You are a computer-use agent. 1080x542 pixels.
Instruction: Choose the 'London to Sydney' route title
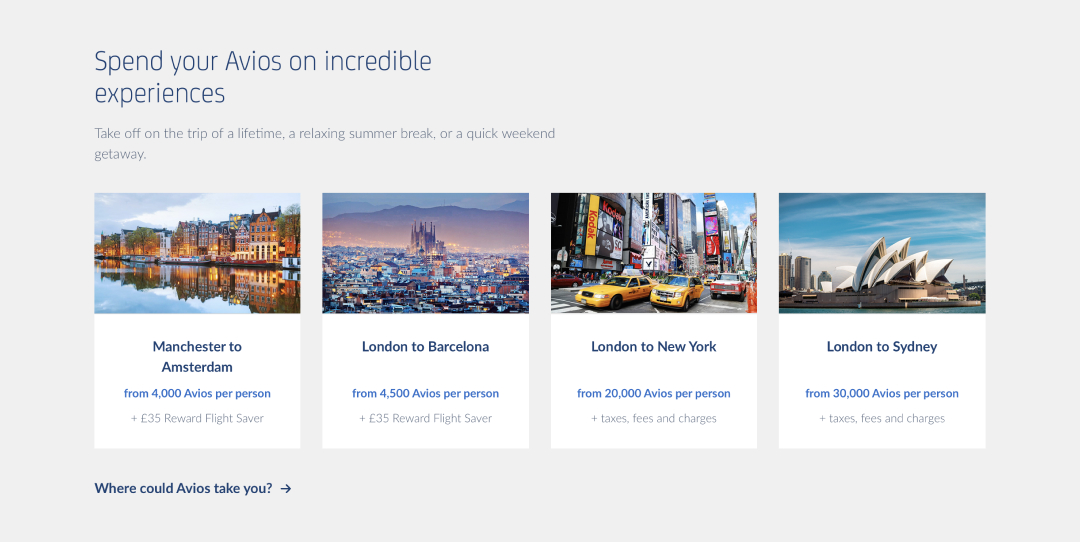[881, 347]
